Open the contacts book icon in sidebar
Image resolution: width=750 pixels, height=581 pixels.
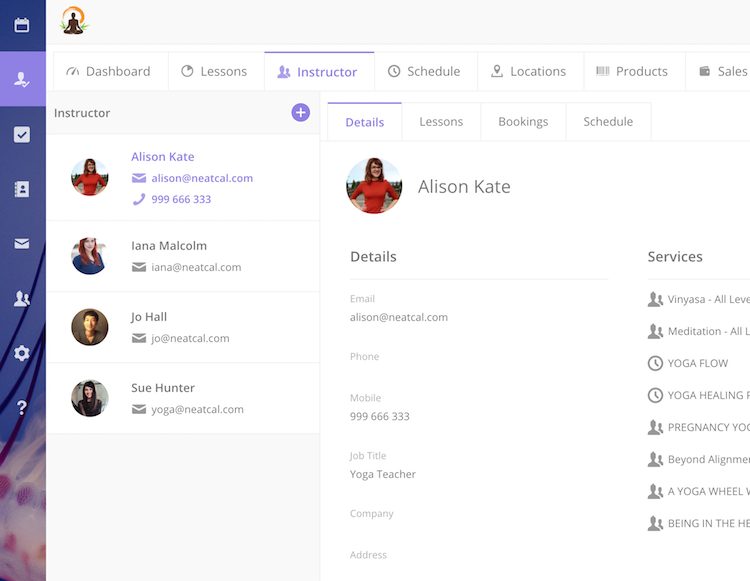pyautogui.click(x=22, y=189)
